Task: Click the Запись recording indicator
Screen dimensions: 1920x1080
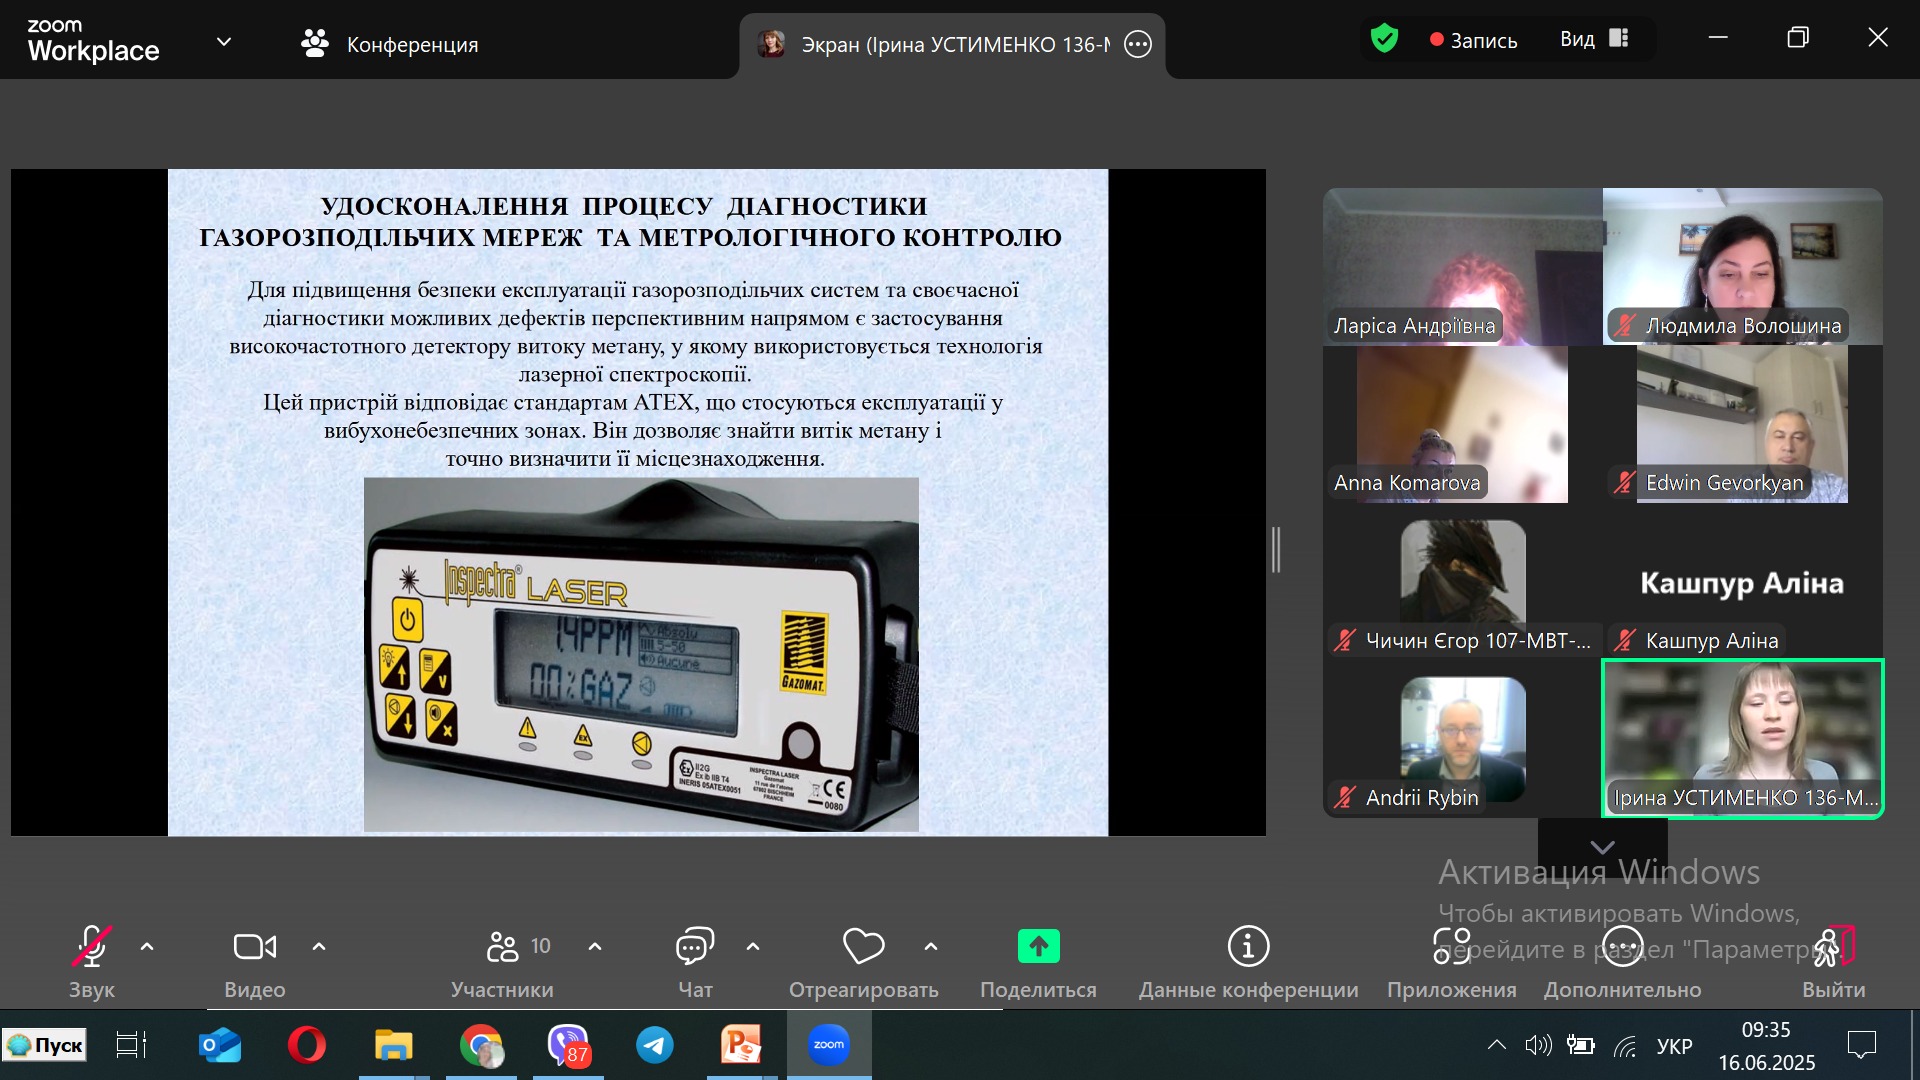Action: tap(1473, 40)
